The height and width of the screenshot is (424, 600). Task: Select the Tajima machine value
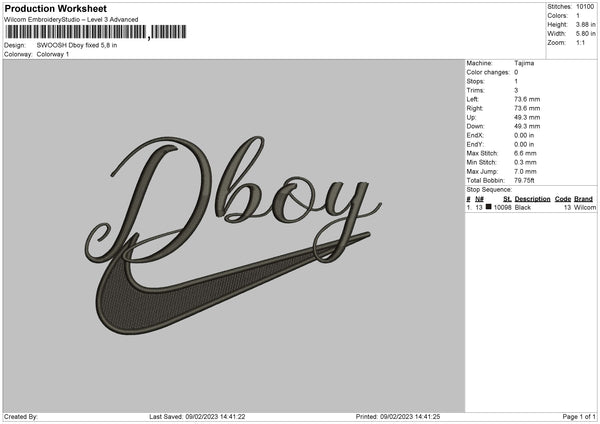[x=524, y=63]
